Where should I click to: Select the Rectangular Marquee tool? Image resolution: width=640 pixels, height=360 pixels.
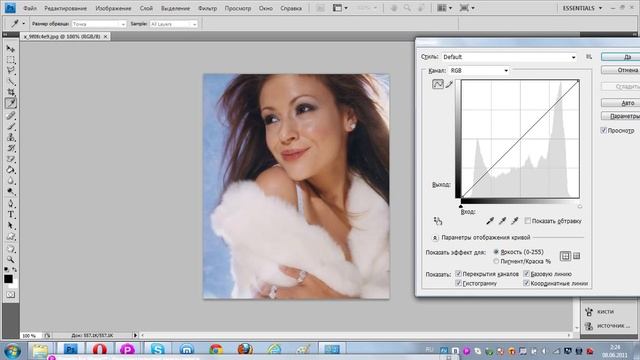tap(11, 60)
